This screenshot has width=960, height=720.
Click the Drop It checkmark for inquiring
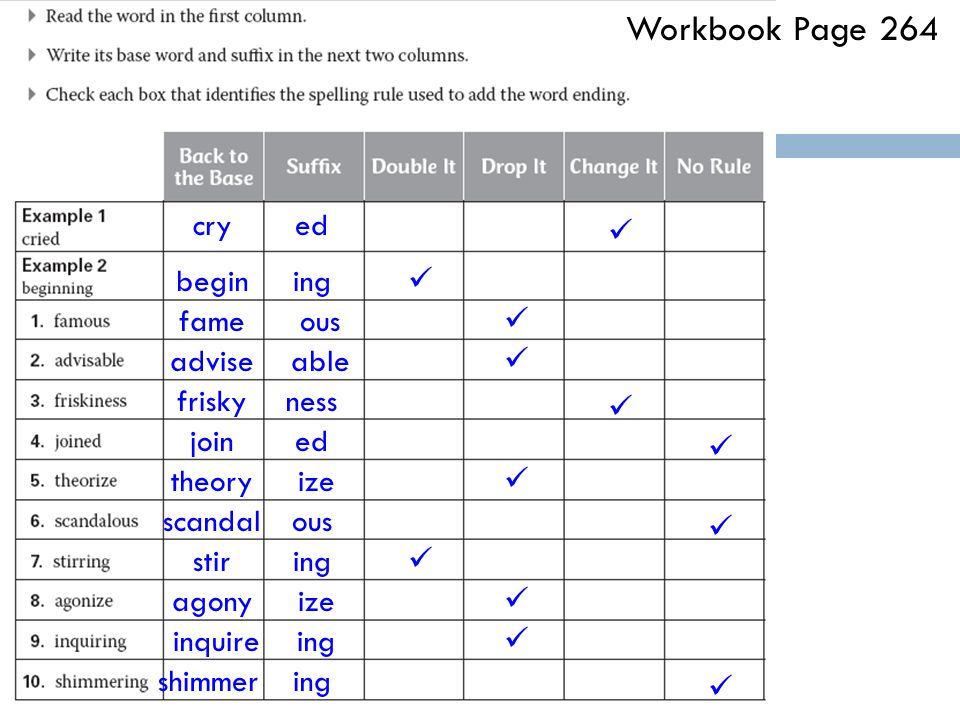(x=517, y=637)
